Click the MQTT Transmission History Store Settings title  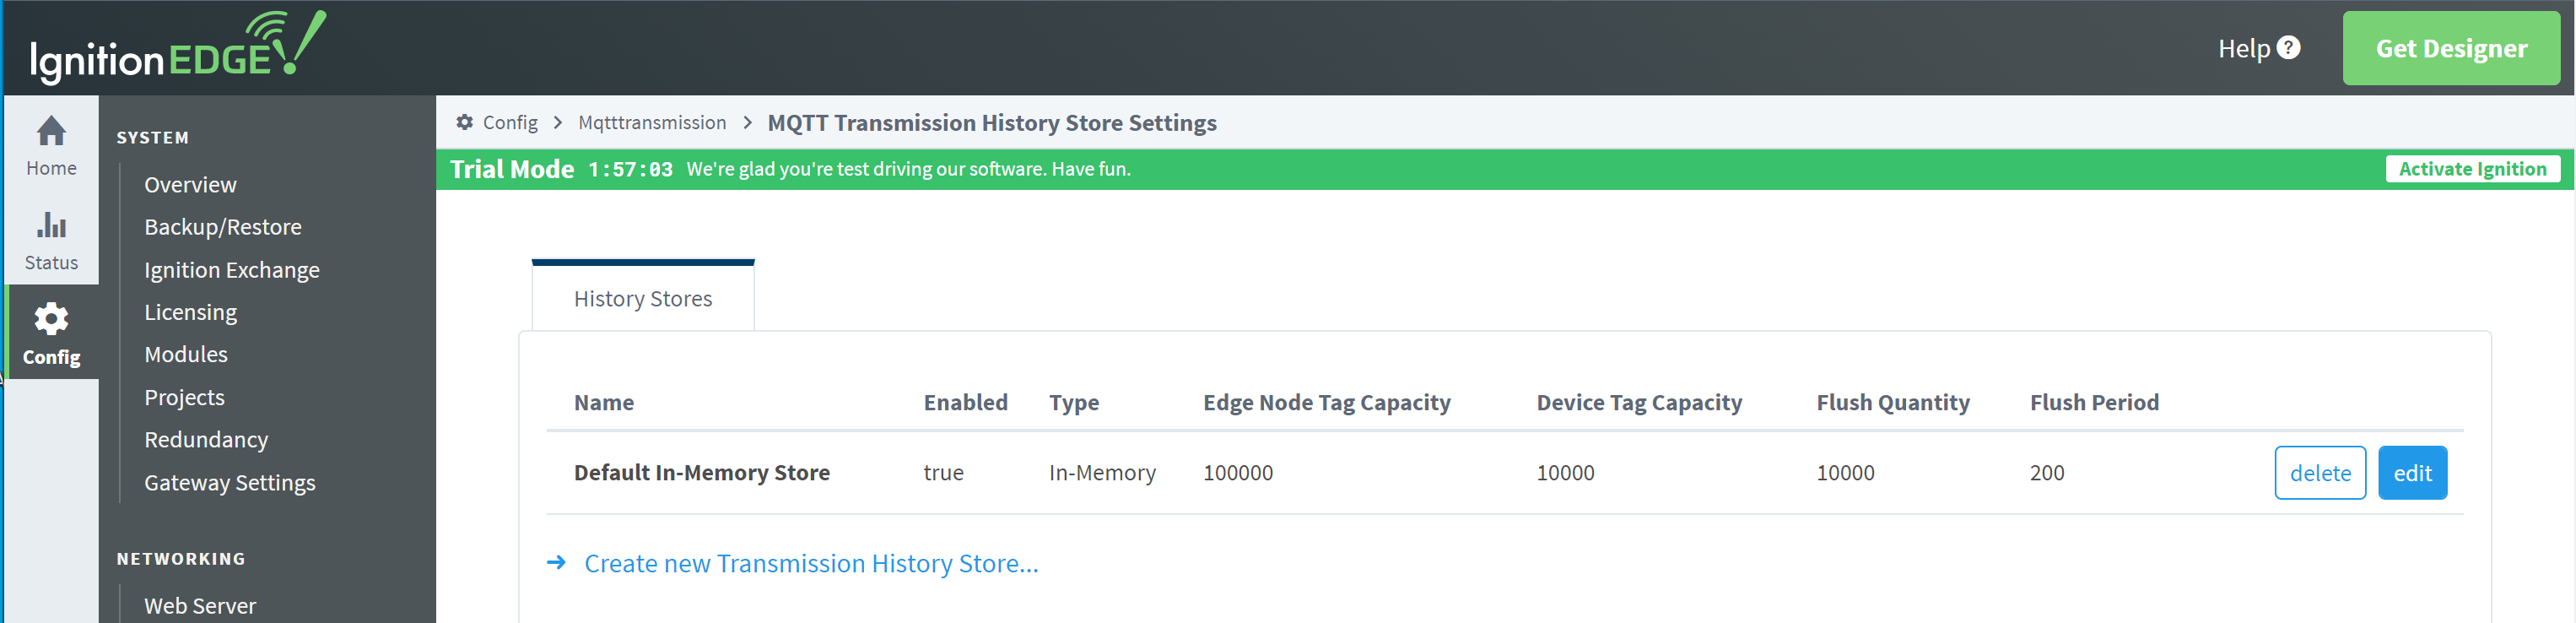click(x=992, y=123)
